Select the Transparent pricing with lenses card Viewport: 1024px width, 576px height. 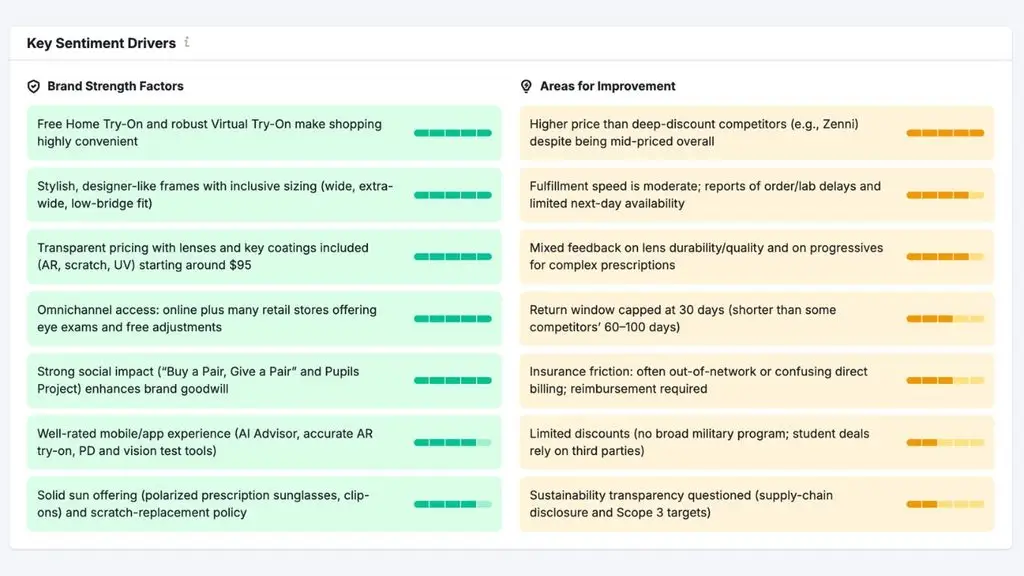point(264,257)
